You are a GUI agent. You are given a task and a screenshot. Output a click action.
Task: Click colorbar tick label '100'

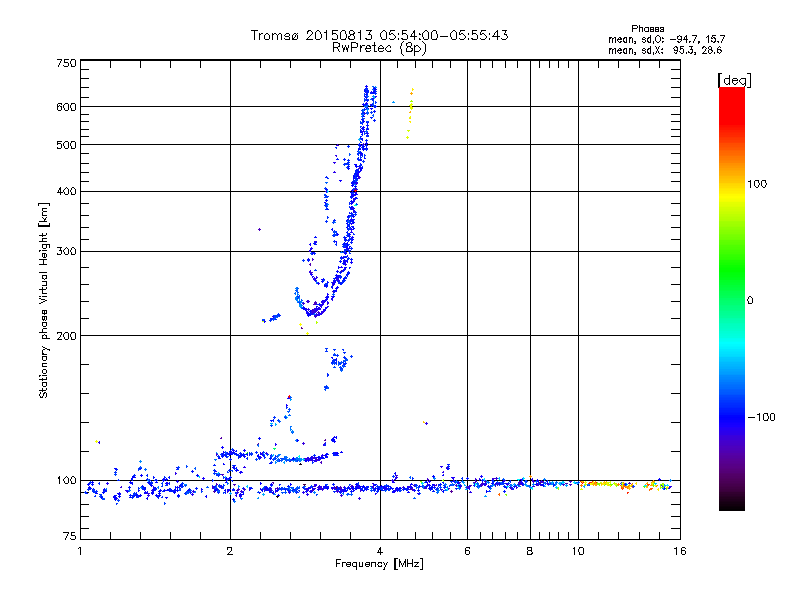[x=757, y=184]
